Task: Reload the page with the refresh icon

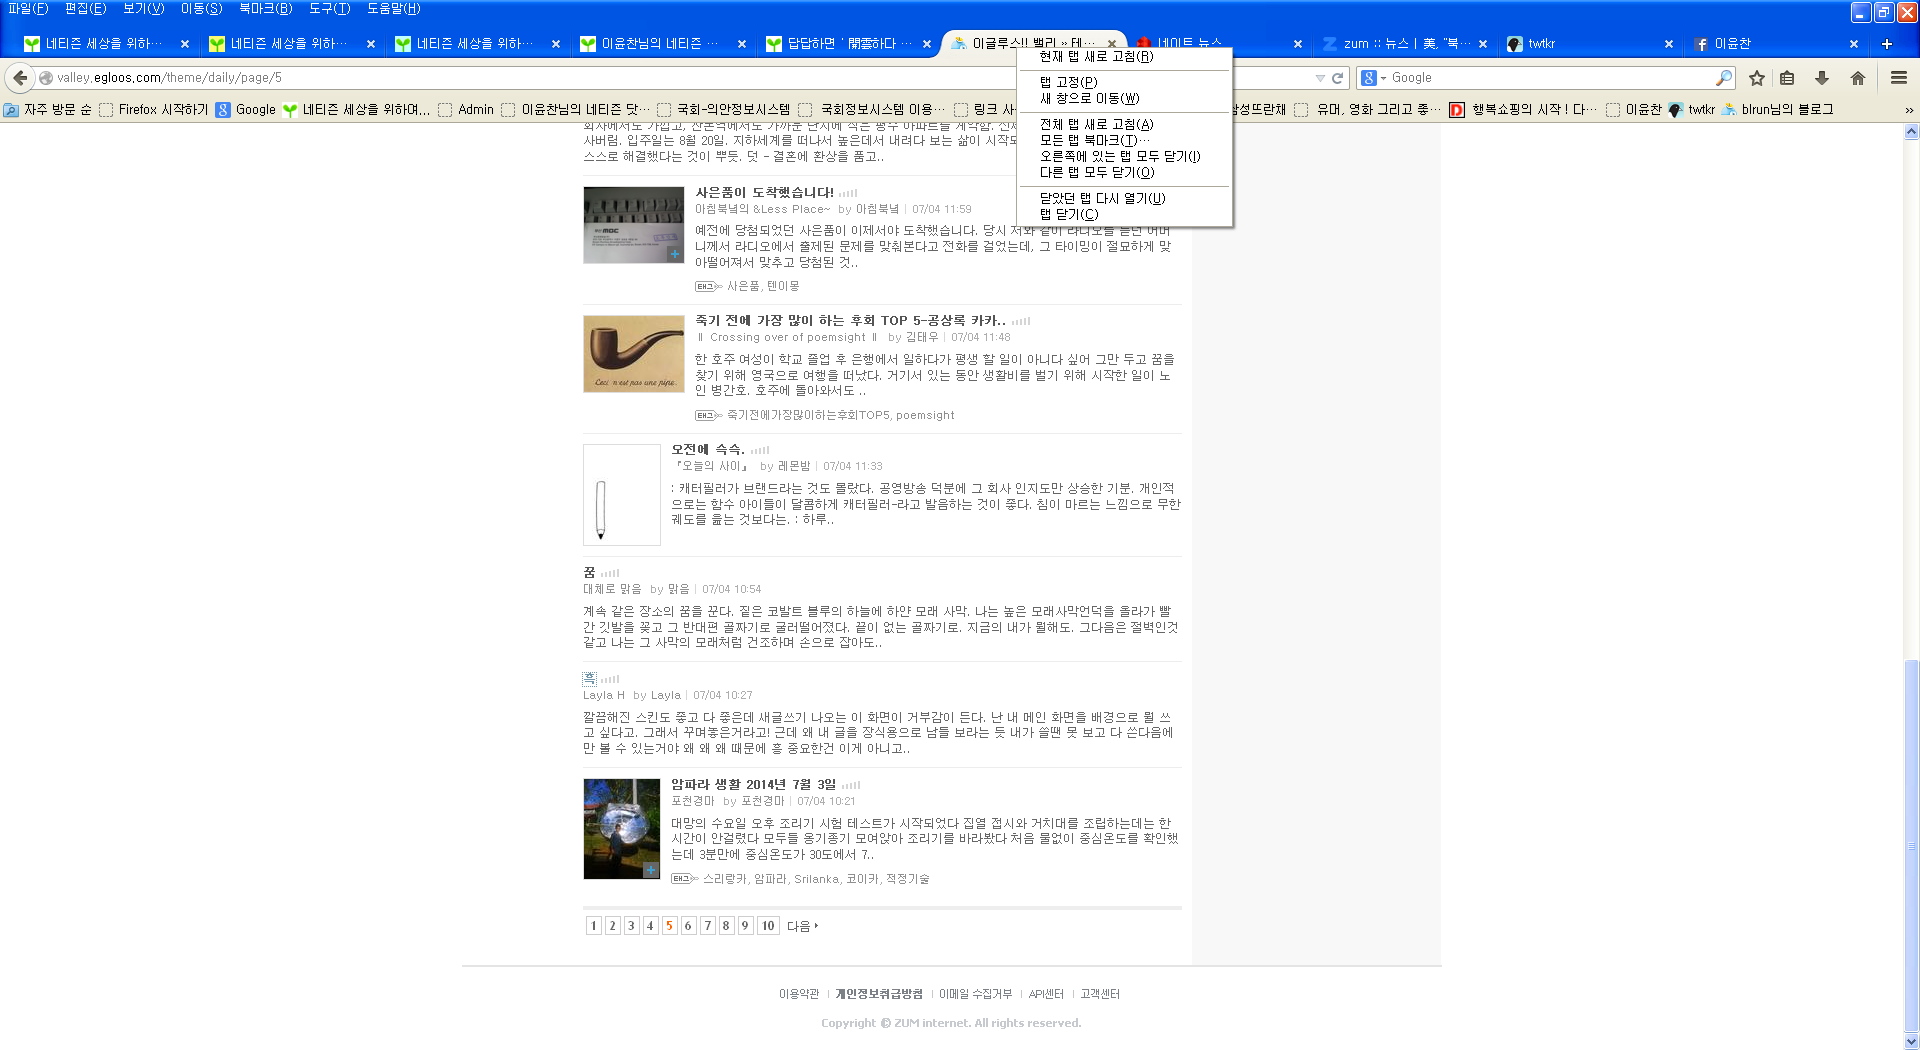Action: (x=1337, y=78)
